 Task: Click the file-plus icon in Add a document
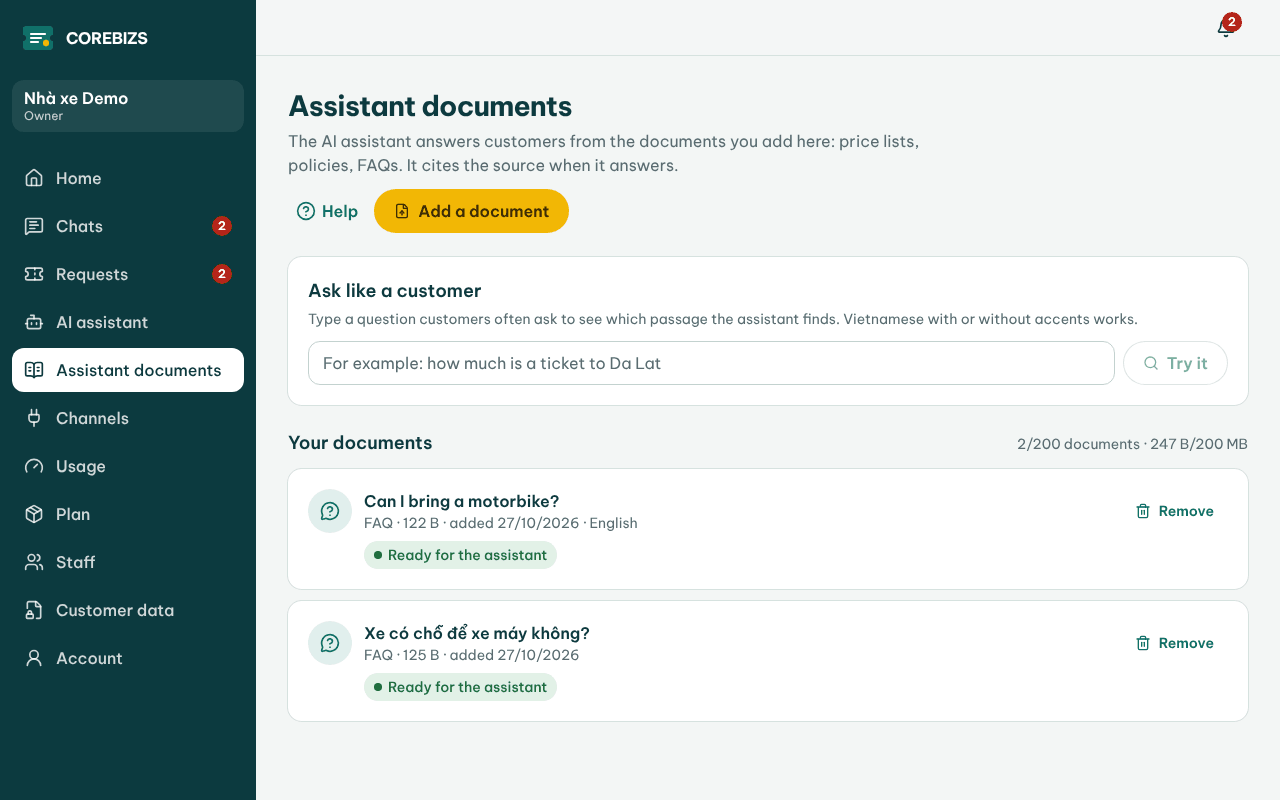[x=402, y=211]
